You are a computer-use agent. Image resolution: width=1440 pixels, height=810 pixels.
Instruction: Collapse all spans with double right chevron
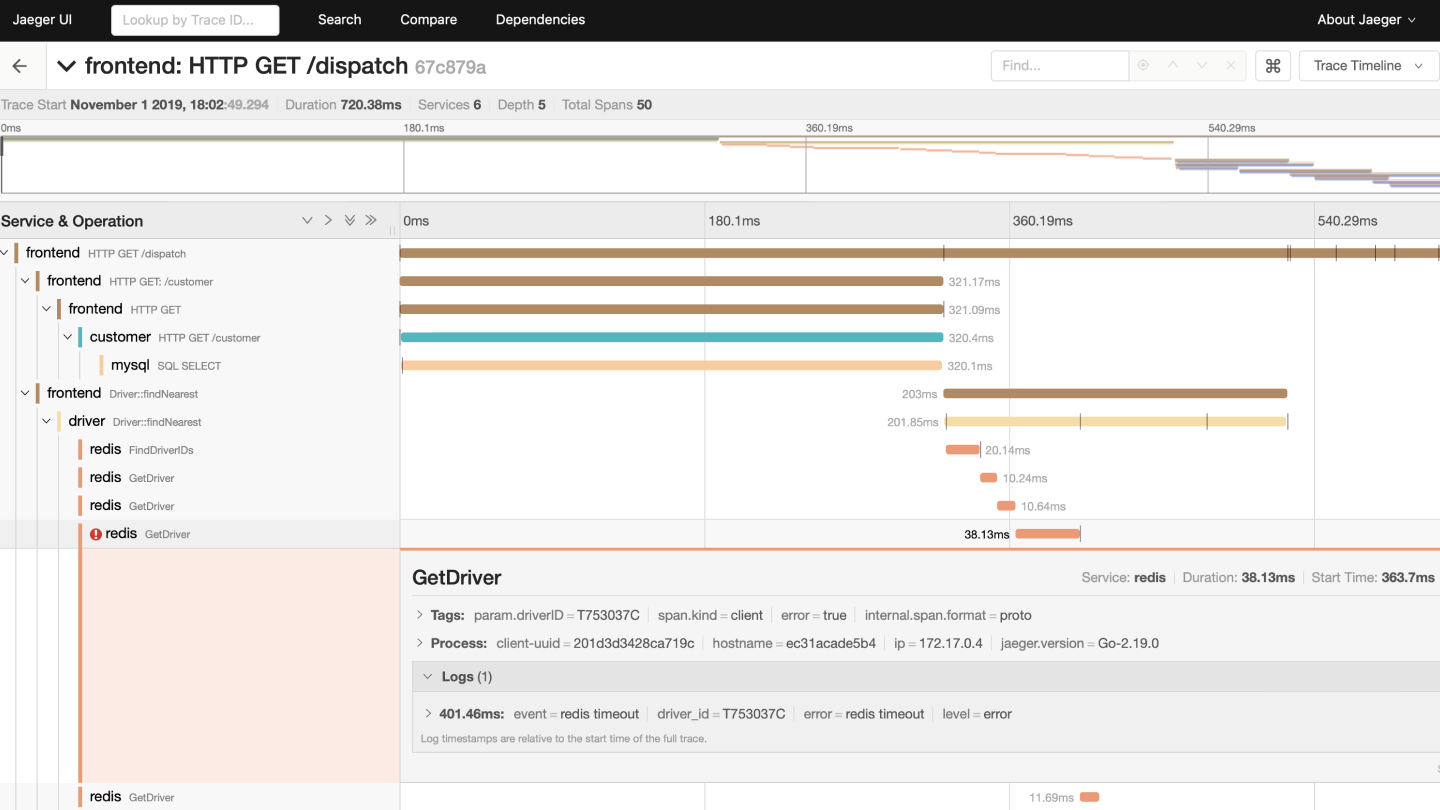point(371,221)
